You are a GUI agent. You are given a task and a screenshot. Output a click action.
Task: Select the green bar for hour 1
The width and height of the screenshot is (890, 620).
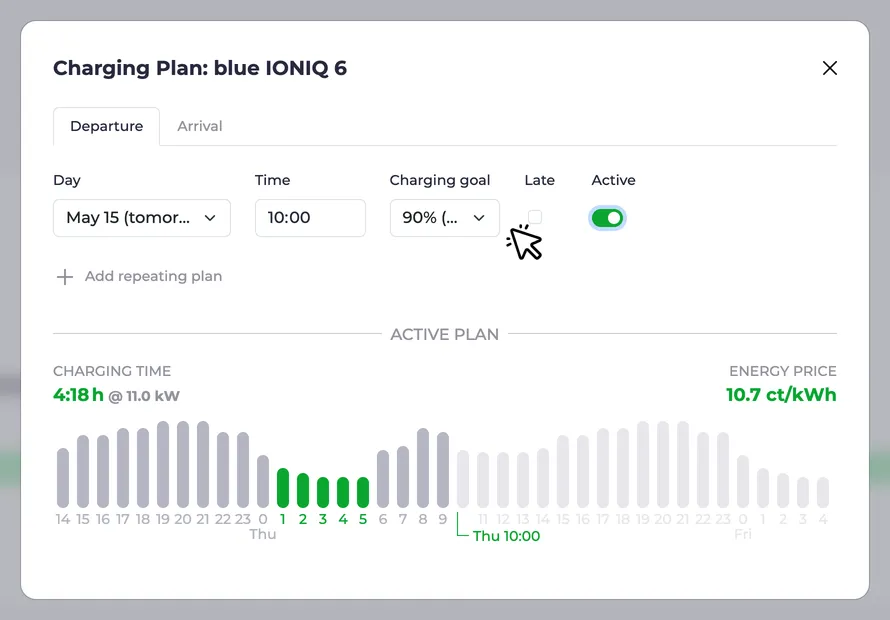(283, 488)
